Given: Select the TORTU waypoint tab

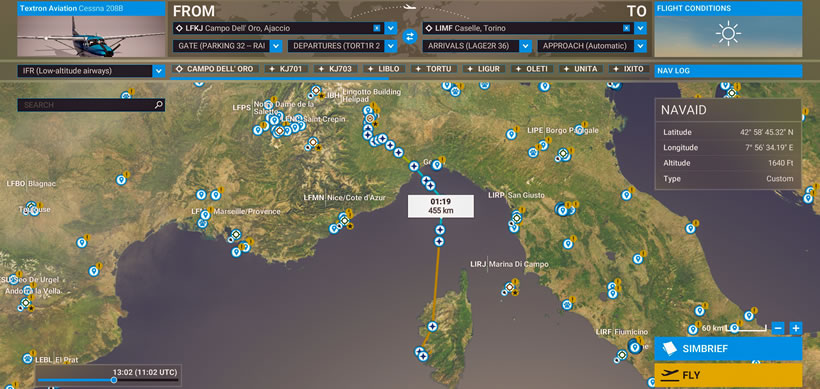Looking at the screenshot, I should coord(434,69).
